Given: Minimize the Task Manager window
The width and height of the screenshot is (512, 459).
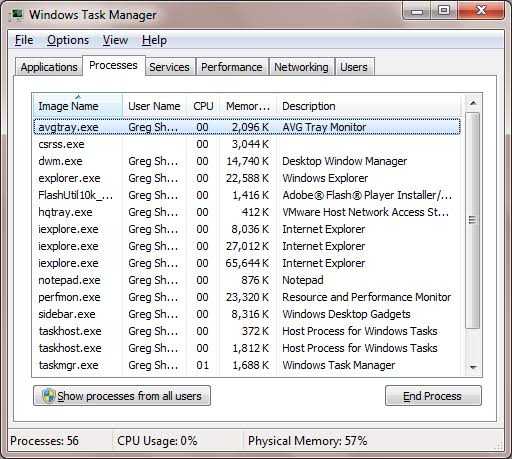Looking at the screenshot, I should coord(417,11).
